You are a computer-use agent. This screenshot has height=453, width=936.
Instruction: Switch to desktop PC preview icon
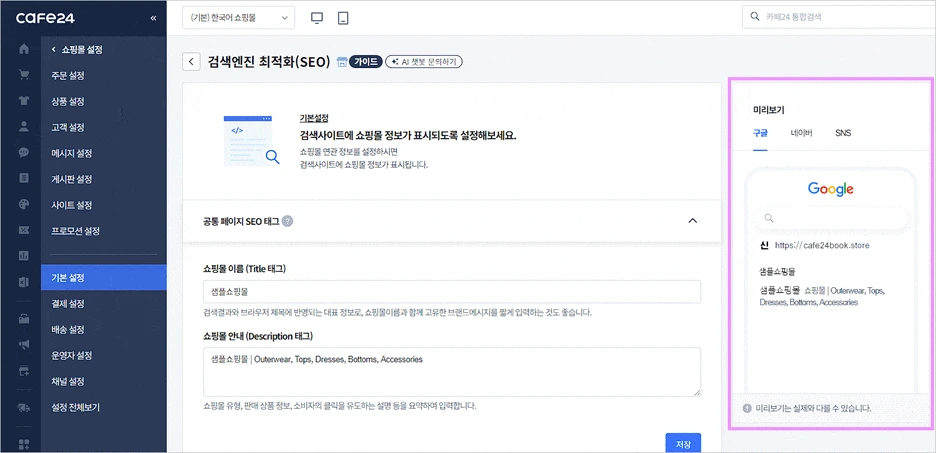point(317,18)
